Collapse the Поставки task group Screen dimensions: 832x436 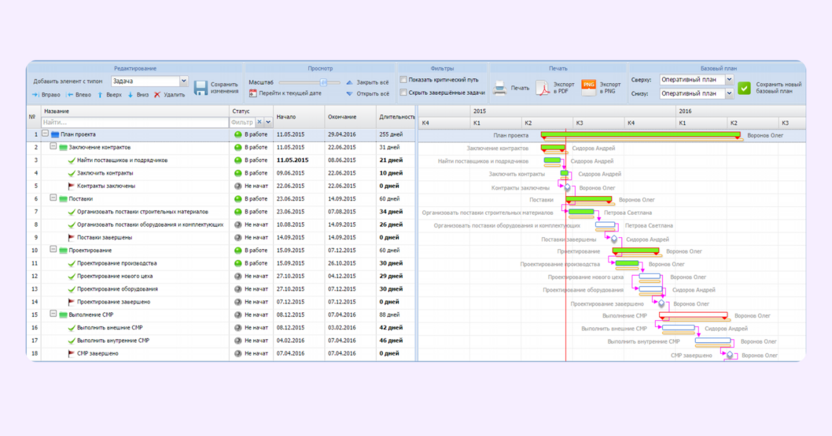tap(53, 198)
